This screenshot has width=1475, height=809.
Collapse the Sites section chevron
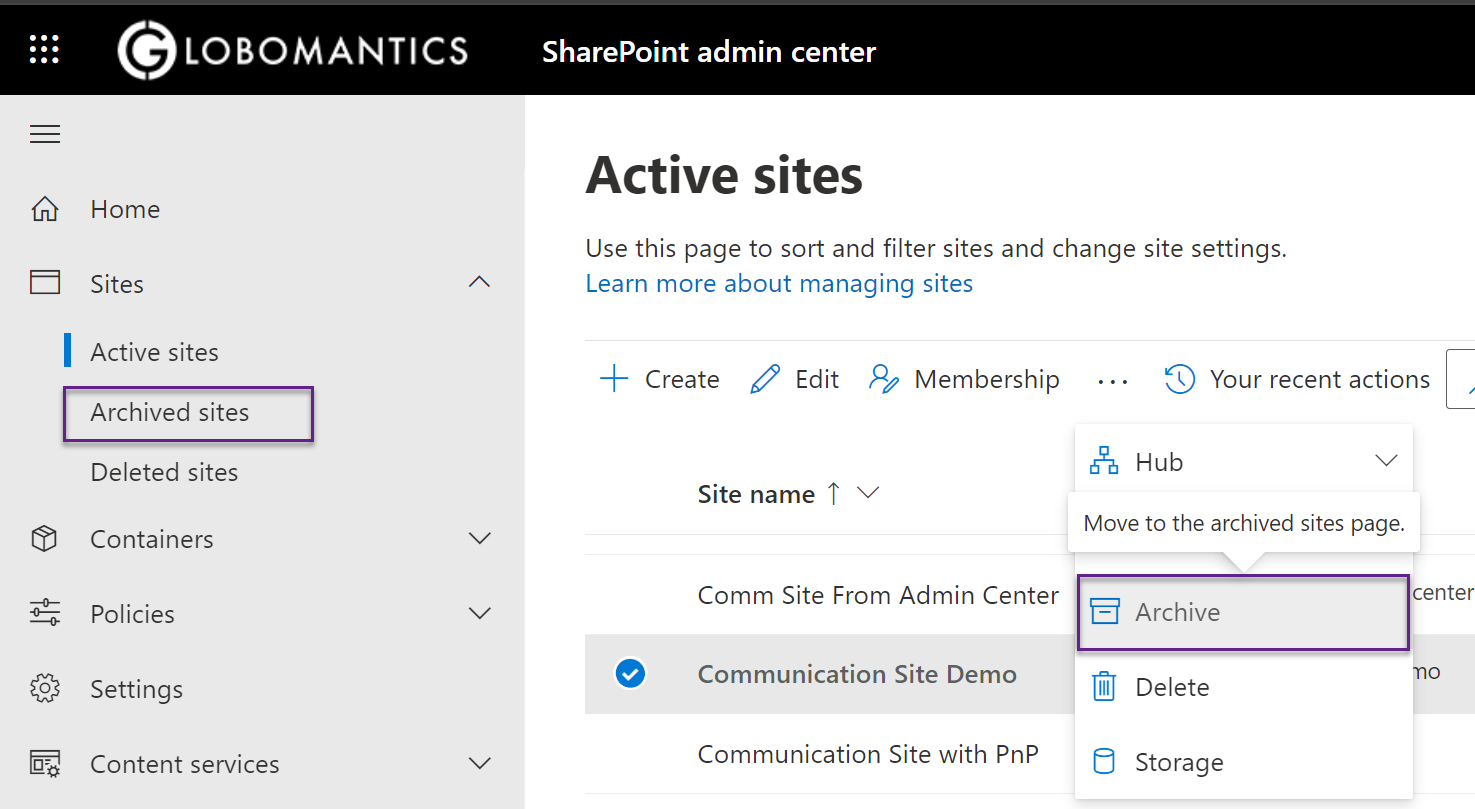[x=479, y=282]
